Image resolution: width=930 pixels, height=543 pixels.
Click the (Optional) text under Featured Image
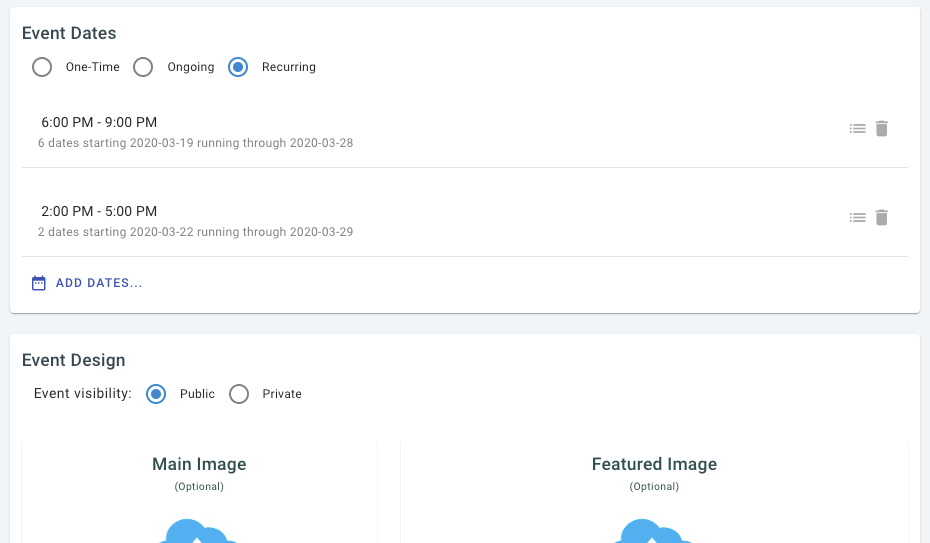[x=654, y=487]
